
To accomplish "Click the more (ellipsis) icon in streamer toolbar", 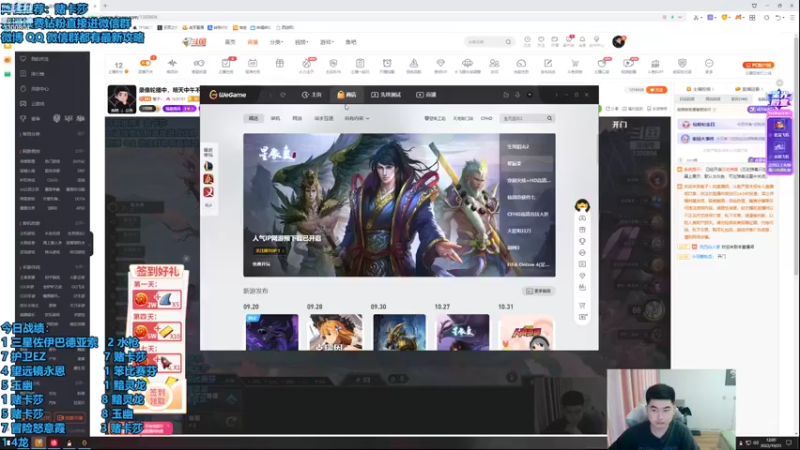I will coord(709,63).
